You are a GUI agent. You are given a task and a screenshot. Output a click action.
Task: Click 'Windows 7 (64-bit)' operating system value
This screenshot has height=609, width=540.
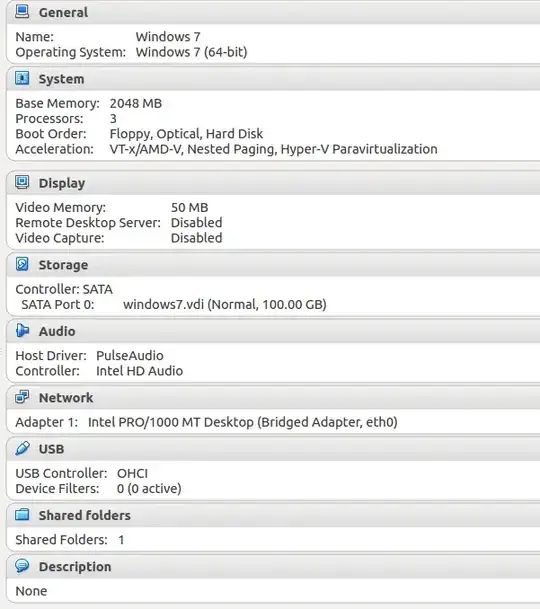[192, 52]
